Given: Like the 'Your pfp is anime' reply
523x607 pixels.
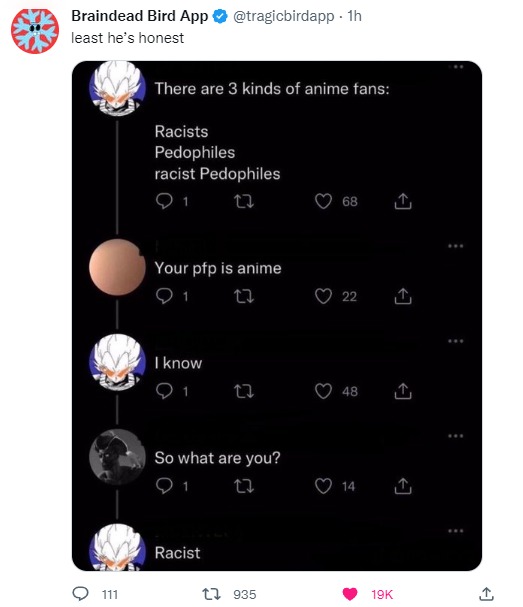Looking at the screenshot, I should coord(323,296).
